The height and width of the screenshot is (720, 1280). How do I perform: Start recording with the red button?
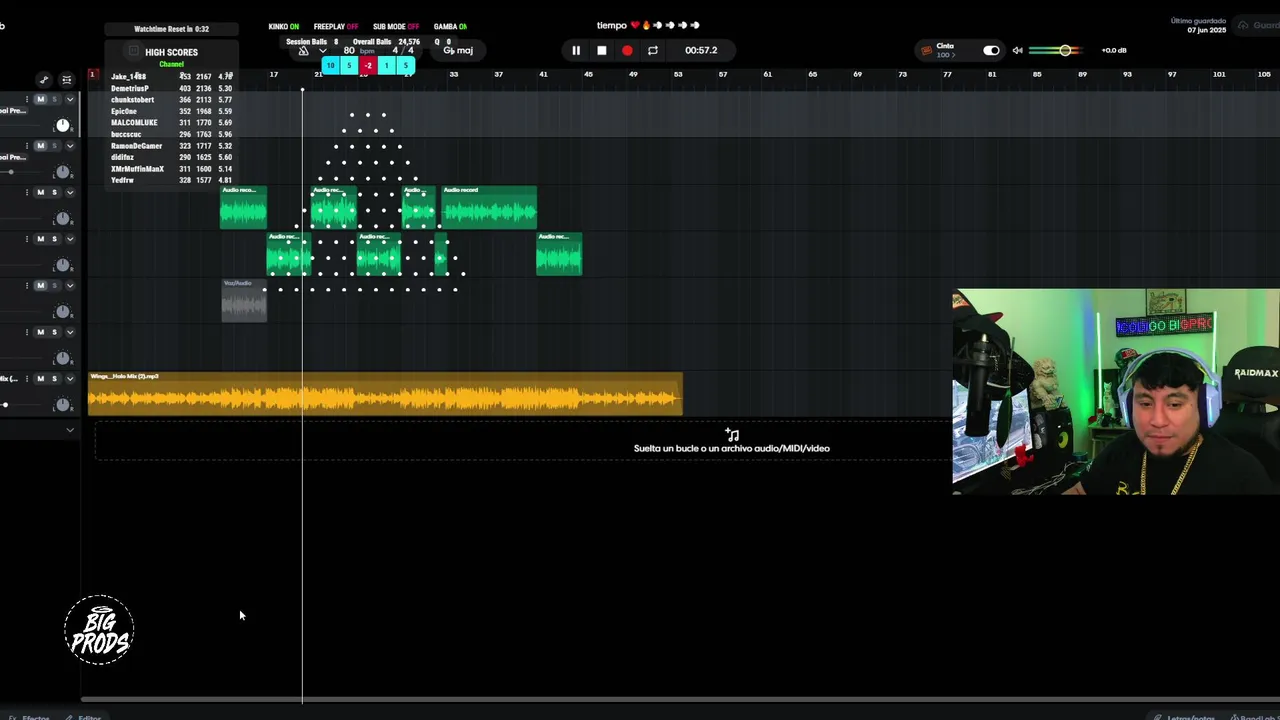(x=627, y=50)
